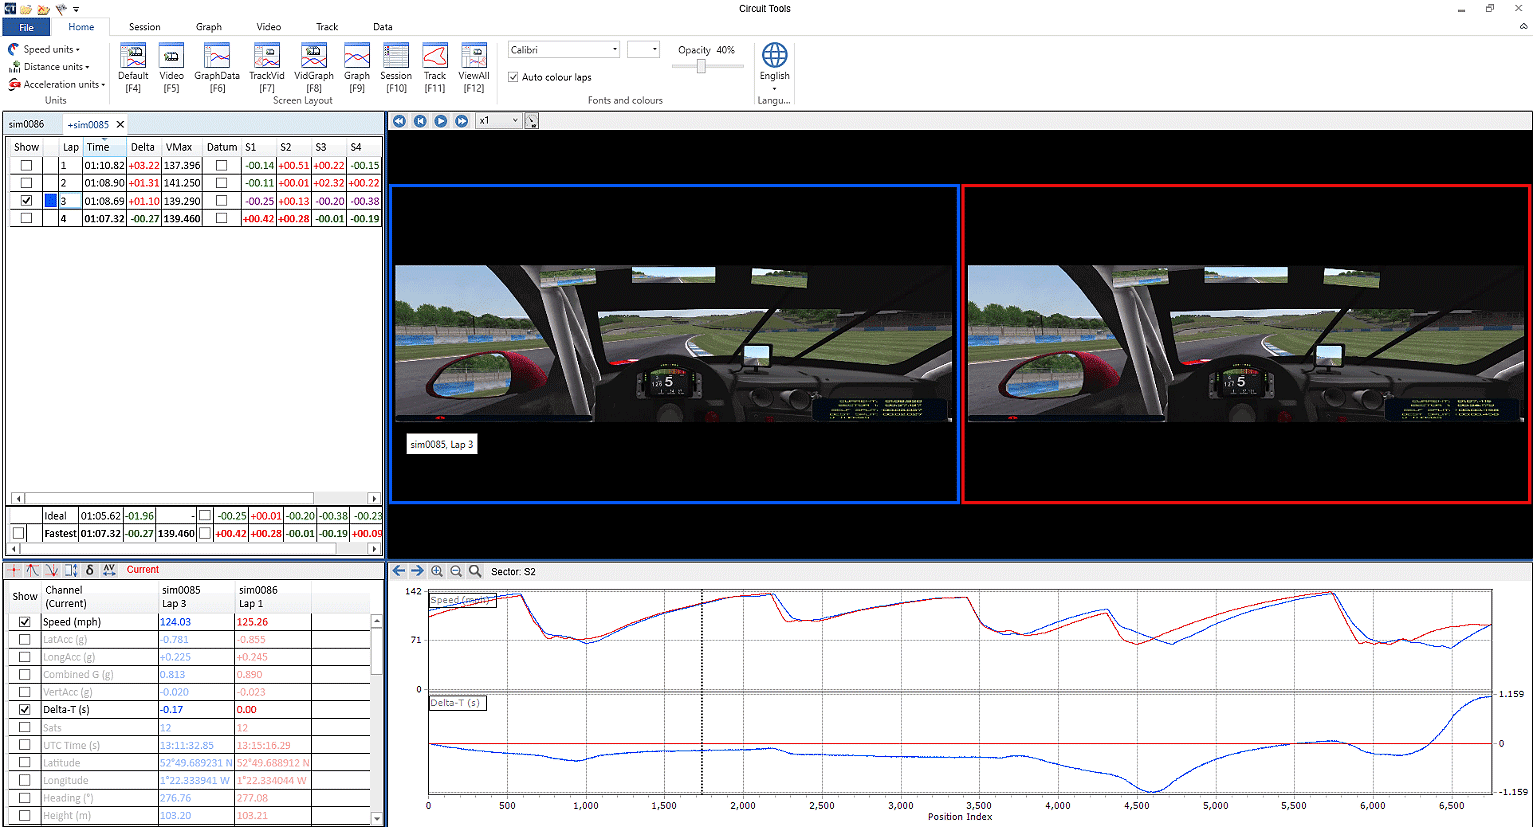This screenshot has height=827, width=1533.
Task: Play the lap video
Action: (441, 121)
